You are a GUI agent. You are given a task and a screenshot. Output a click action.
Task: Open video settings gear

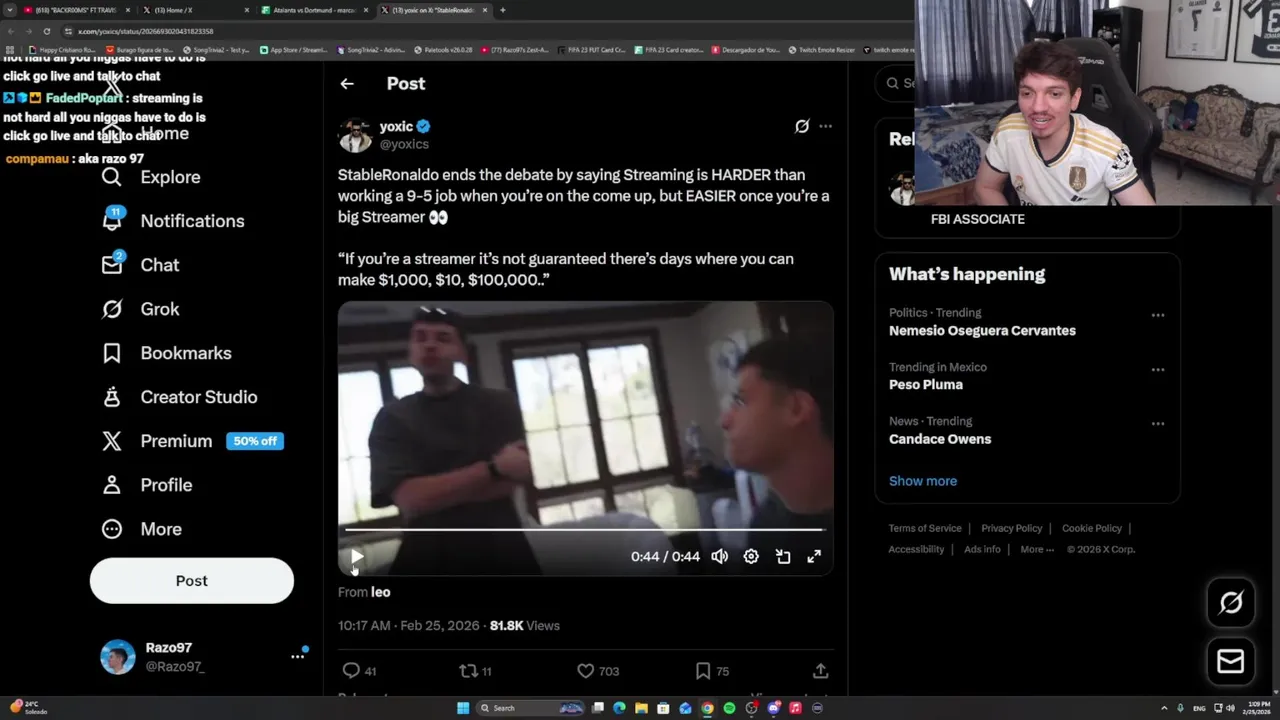[751, 557]
